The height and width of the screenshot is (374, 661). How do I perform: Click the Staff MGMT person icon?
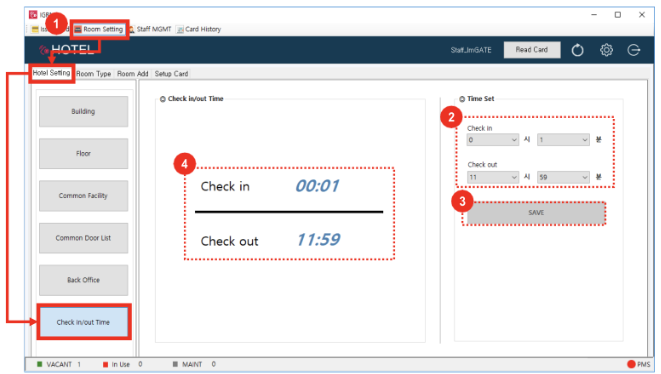132,30
